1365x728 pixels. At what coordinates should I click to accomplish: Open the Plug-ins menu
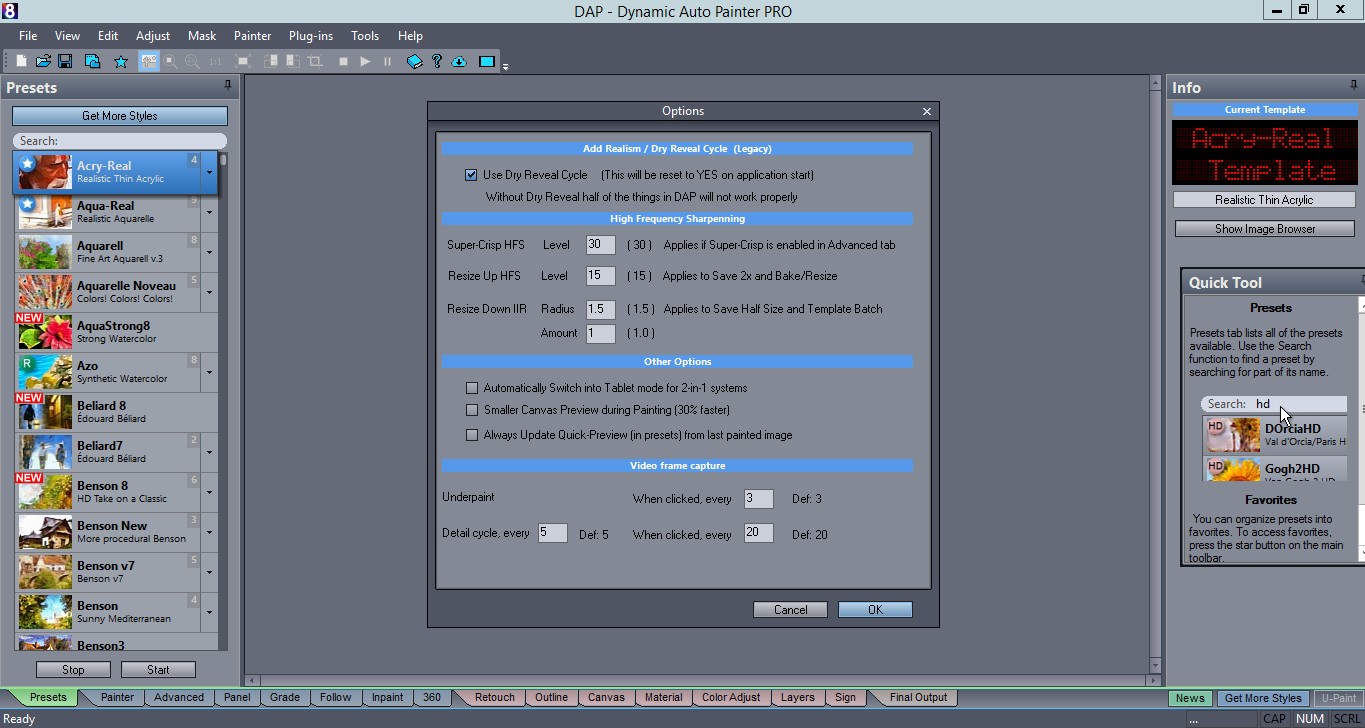point(311,36)
